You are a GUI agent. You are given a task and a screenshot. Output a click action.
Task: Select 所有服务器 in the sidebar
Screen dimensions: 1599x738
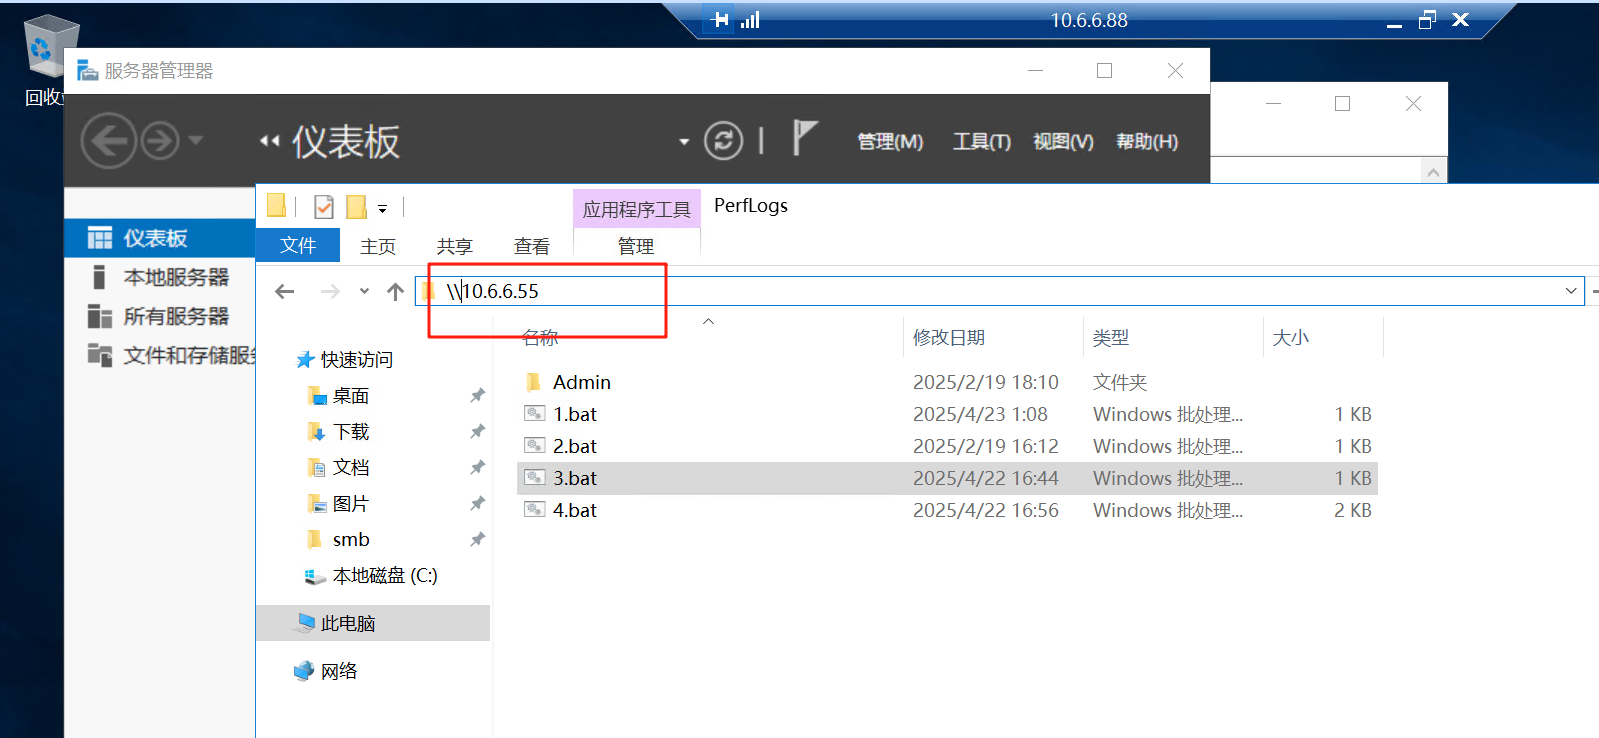pyautogui.click(x=160, y=316)
